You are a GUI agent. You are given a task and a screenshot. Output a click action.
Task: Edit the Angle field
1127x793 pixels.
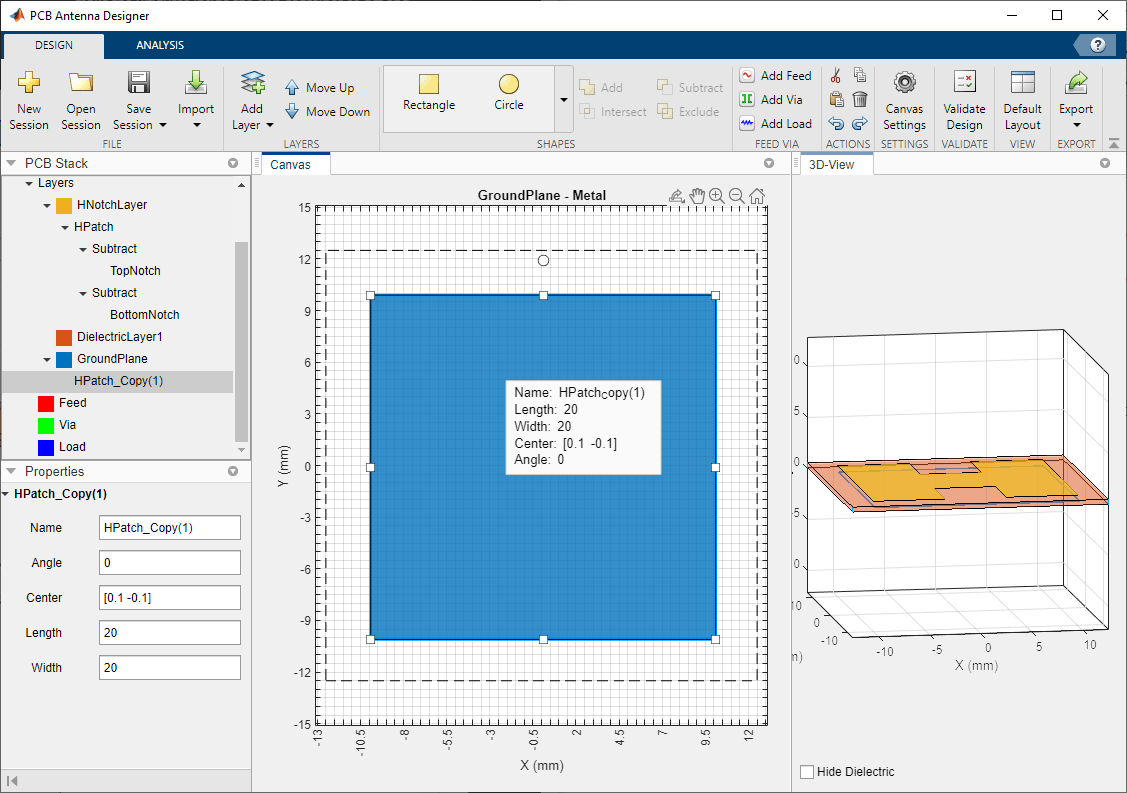(170, 562)
